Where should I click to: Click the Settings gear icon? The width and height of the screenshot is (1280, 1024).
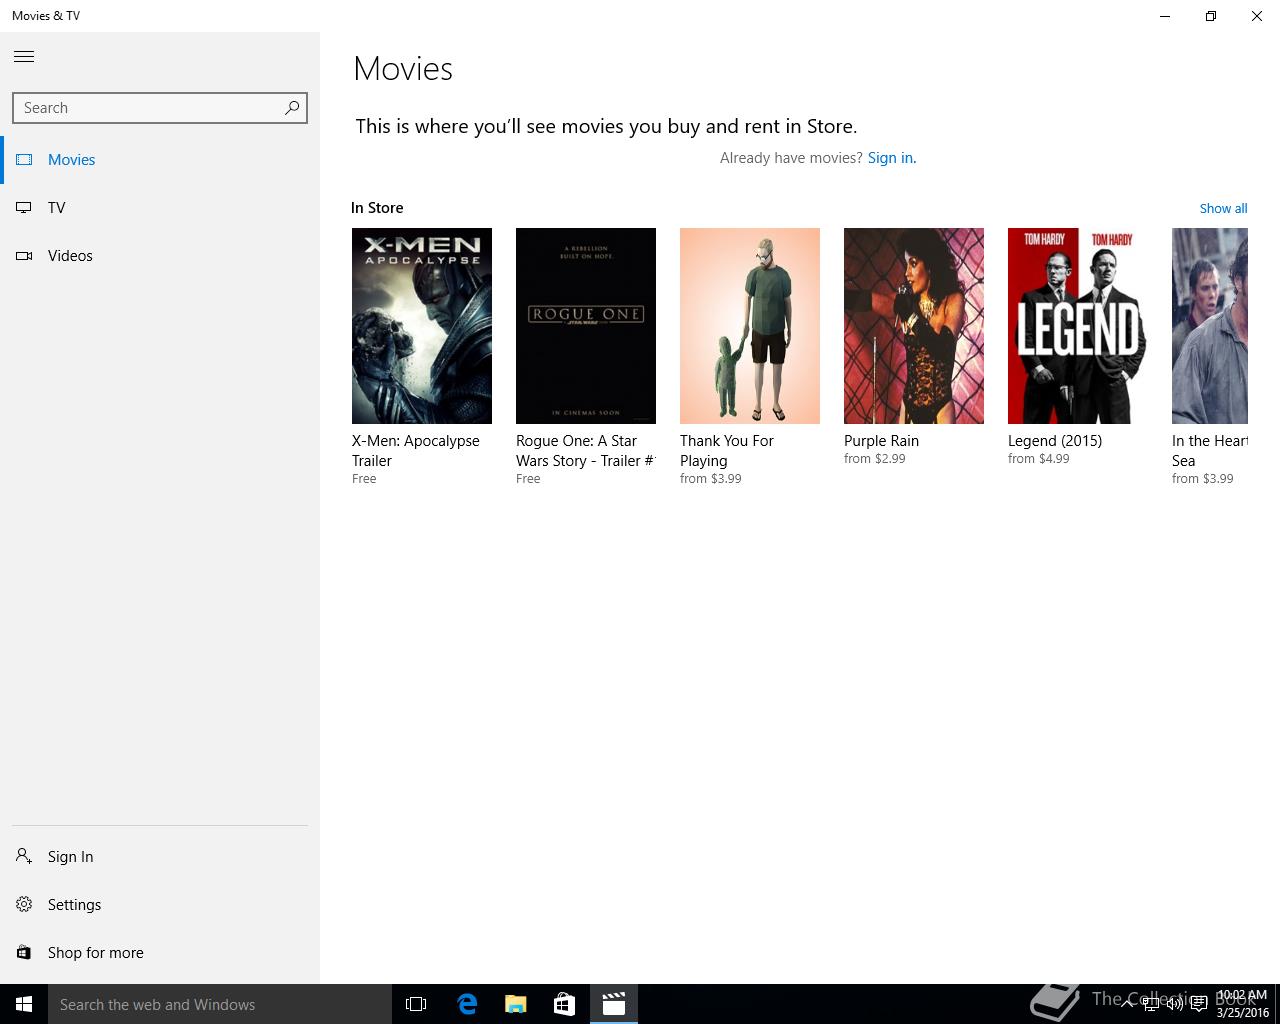coord(24,905)
